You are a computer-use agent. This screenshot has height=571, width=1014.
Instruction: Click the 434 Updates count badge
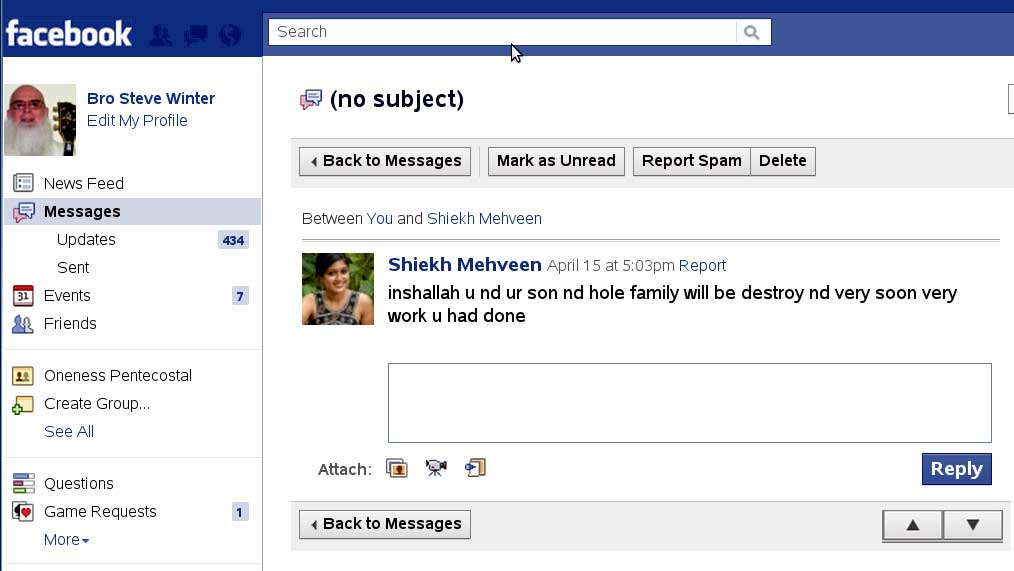pos(233,241)
